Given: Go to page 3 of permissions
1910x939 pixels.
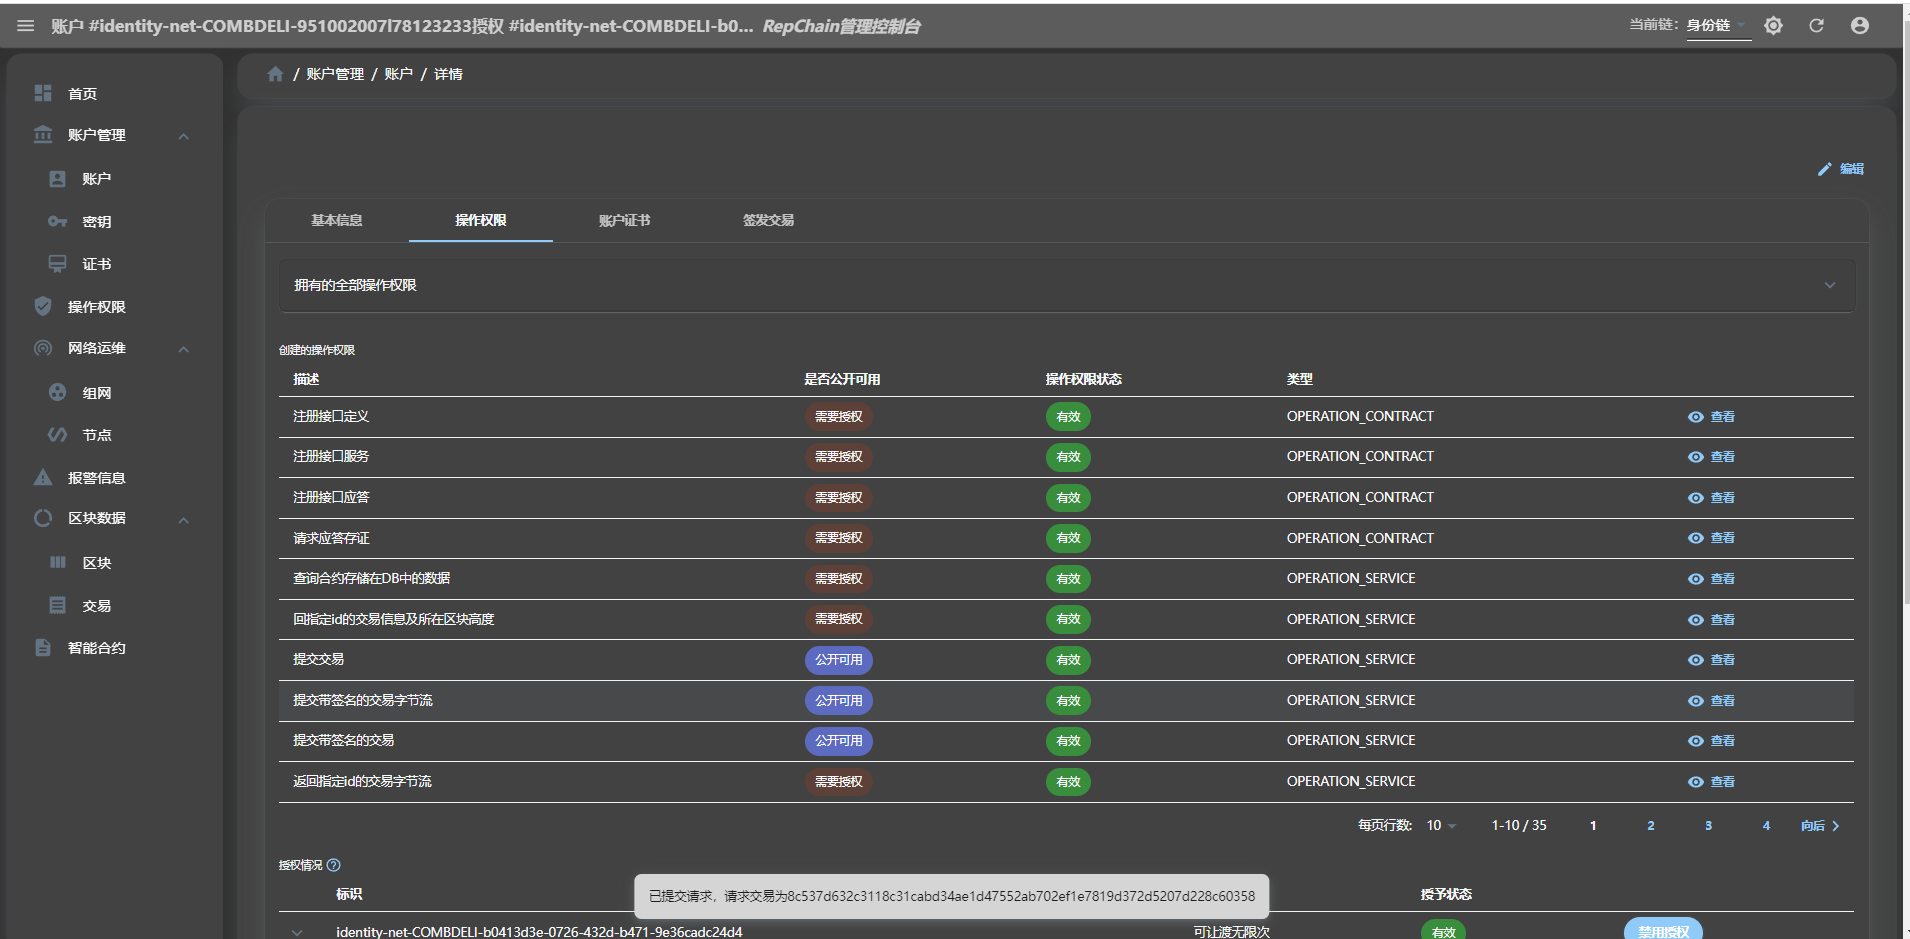Looking at the screenshot, I should [x=1708, y=825].
